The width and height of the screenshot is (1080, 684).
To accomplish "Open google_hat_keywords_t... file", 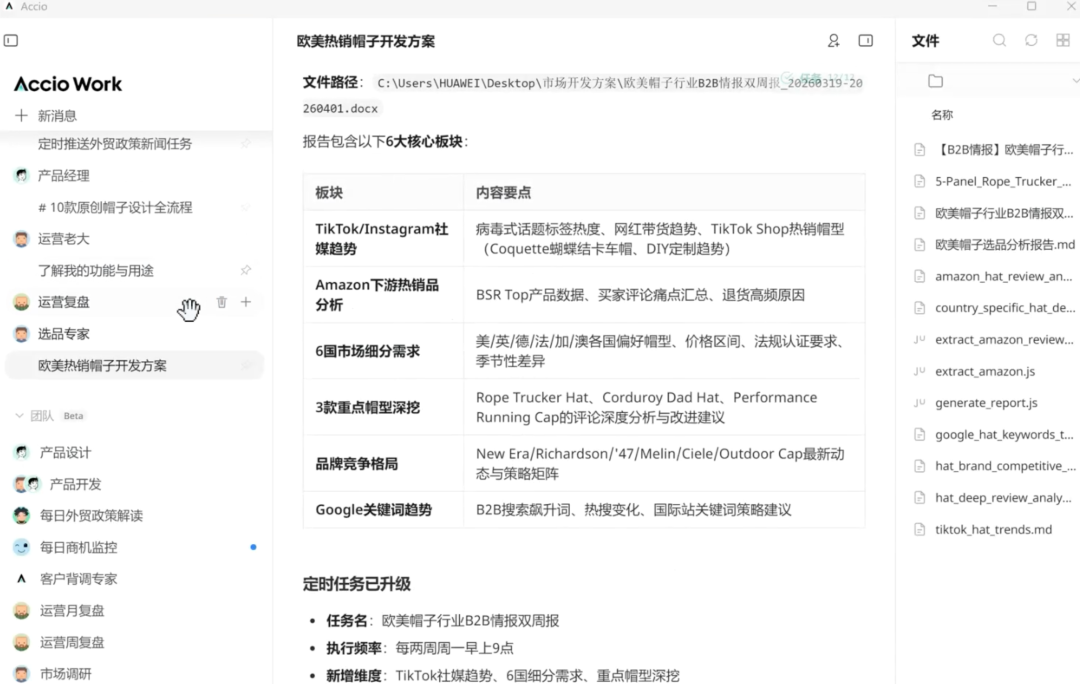I will (x=1004, y=435).
